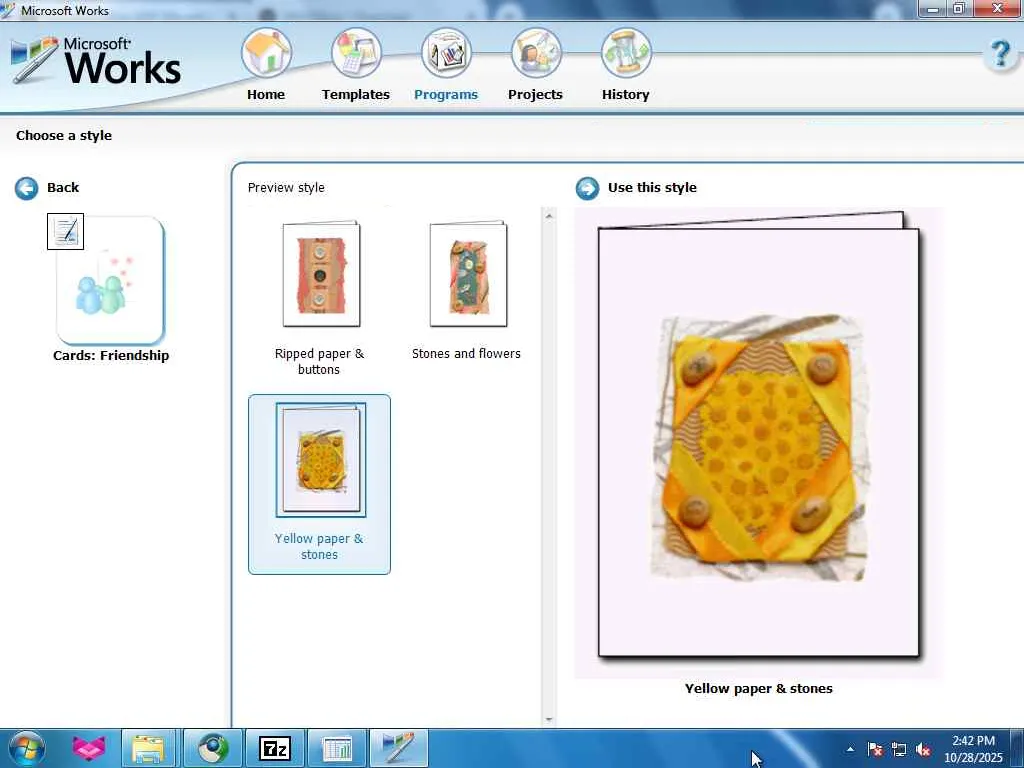Select the Yellow paper & stones thumbnail
The width and height of the screenshot is (1024, 768).
pos(321,460)
